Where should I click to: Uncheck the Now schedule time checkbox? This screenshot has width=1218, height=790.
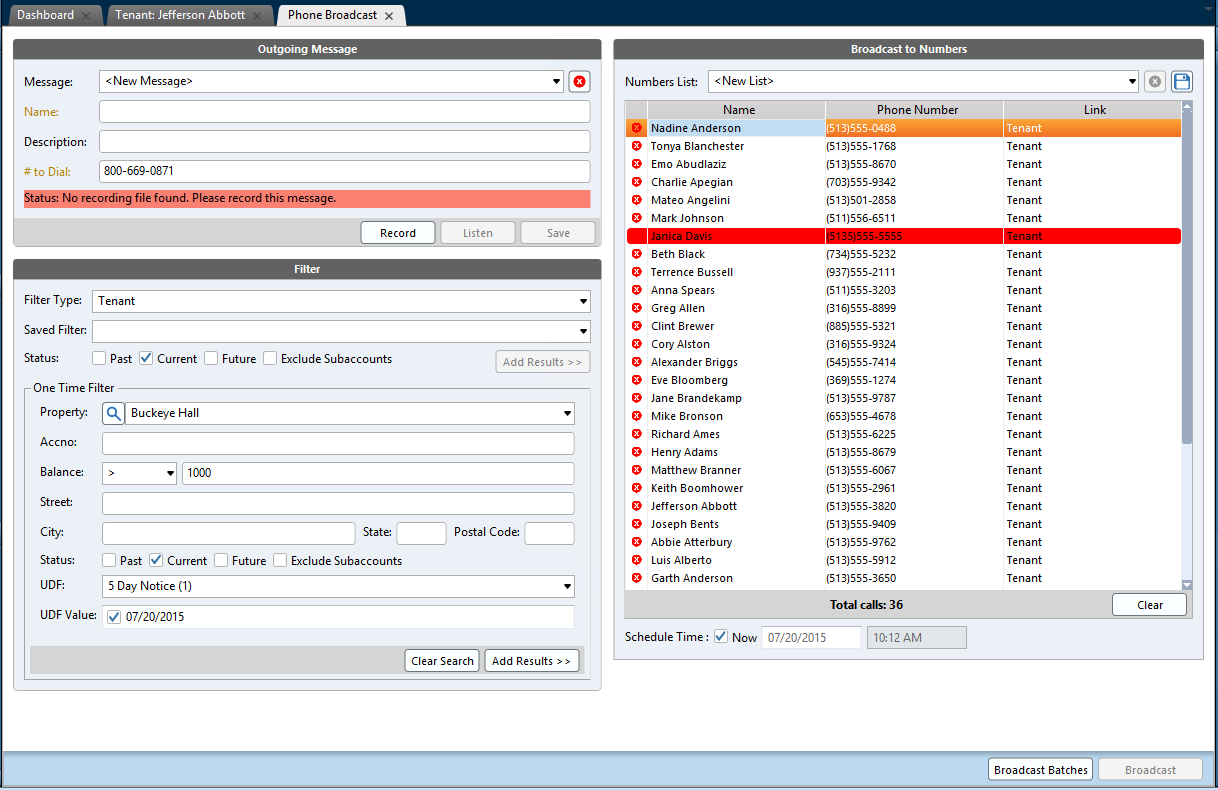click(x=721, y=637)
